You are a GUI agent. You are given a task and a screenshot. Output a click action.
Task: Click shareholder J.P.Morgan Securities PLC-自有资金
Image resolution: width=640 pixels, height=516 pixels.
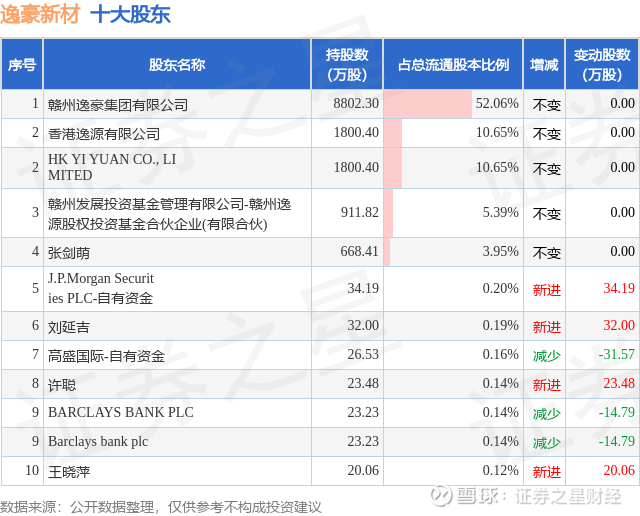click(x=100, y=288)
